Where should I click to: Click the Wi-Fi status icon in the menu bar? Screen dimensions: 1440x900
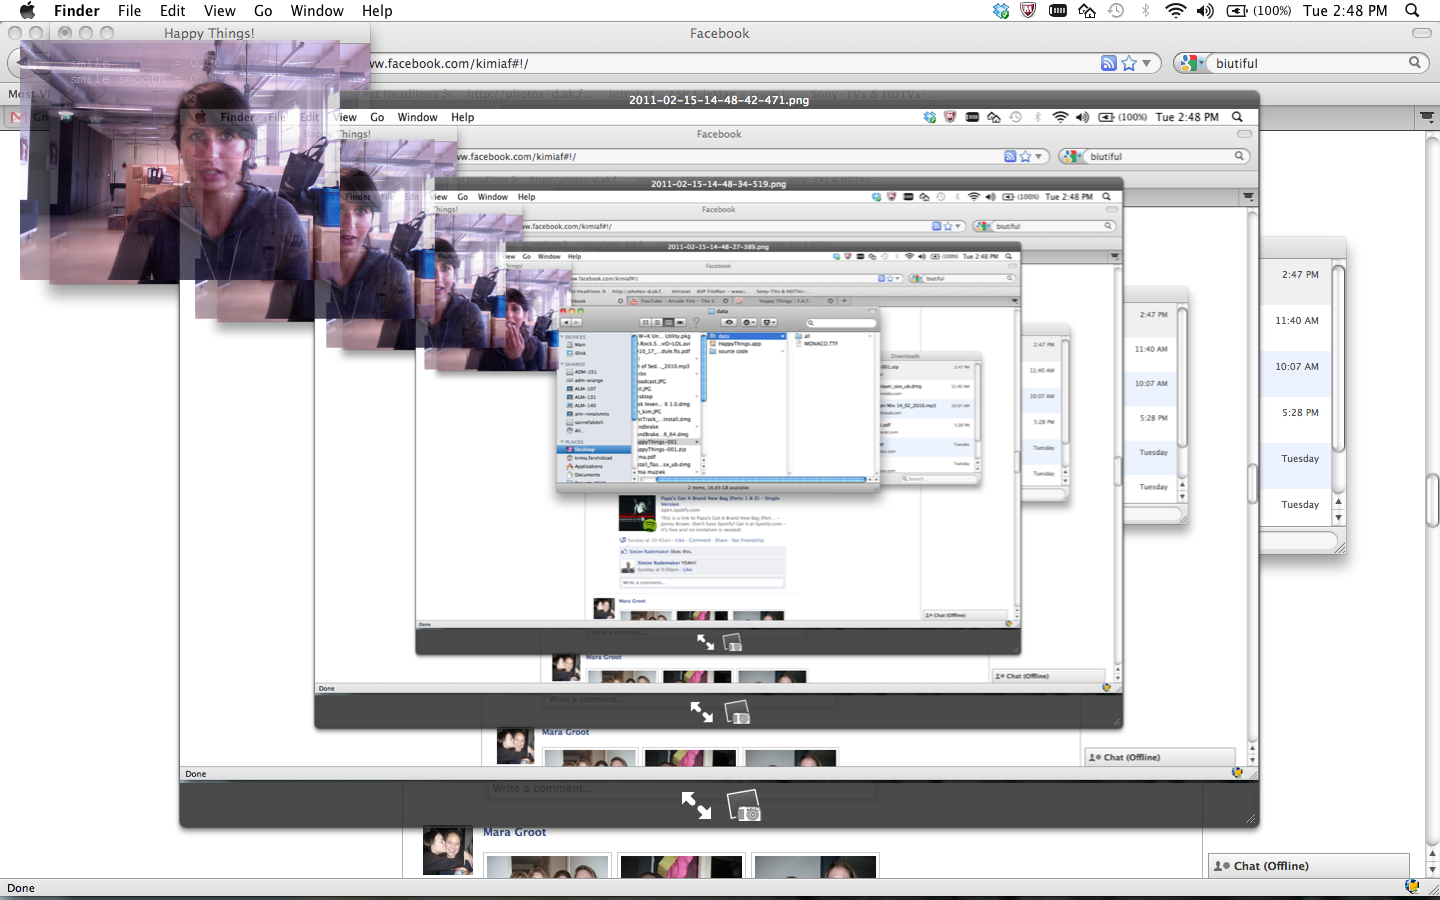click(x=1176, y=11)
